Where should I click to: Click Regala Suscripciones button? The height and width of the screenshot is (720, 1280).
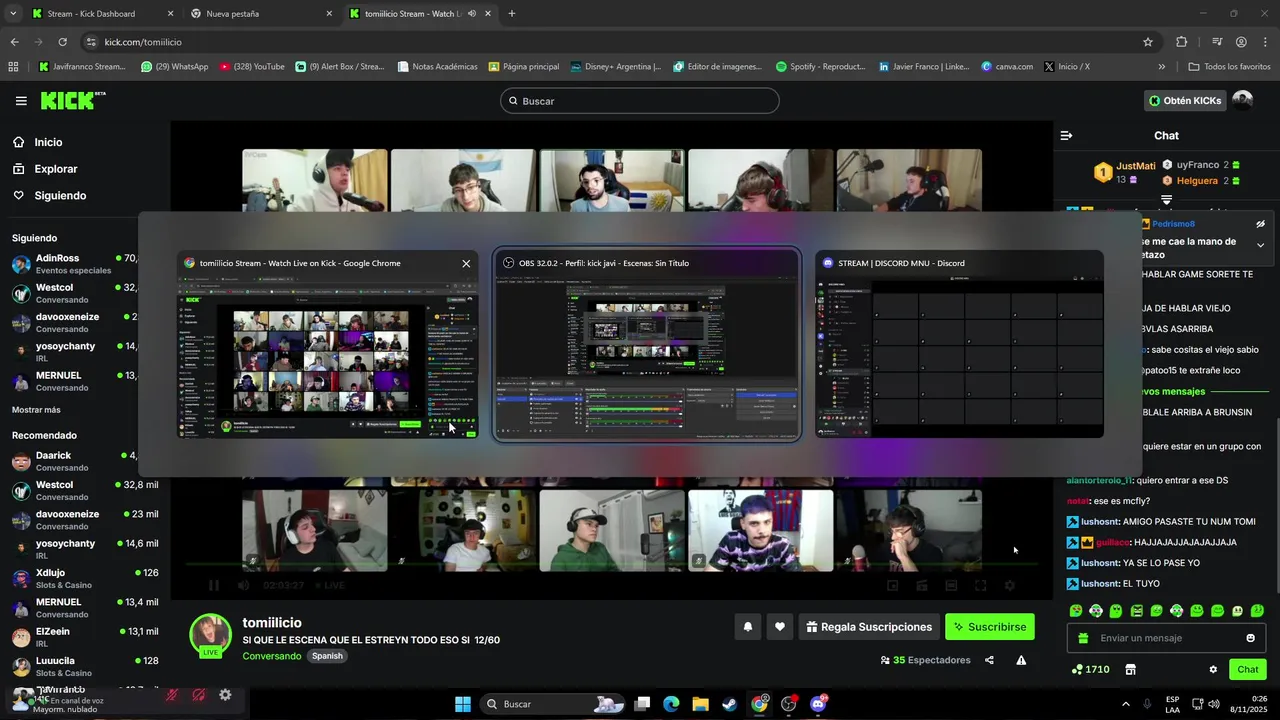tap(868, 627)
